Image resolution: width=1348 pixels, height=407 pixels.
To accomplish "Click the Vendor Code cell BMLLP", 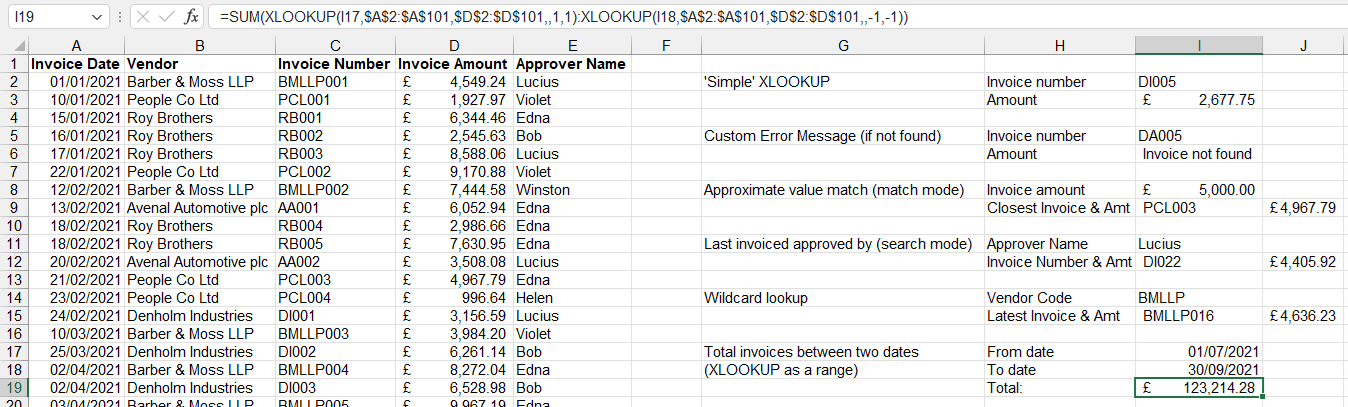I will click(x=1198, y=298).
